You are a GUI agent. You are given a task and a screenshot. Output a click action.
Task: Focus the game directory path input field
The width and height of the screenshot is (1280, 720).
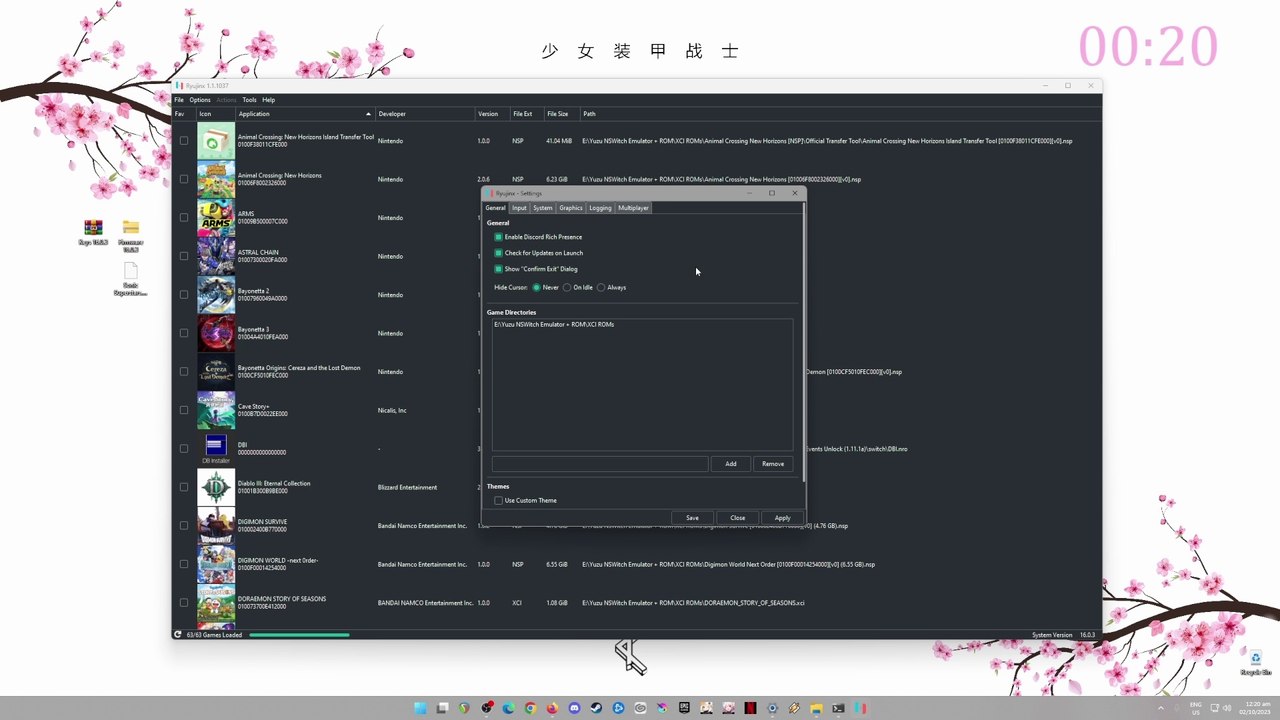click(600, 464)
